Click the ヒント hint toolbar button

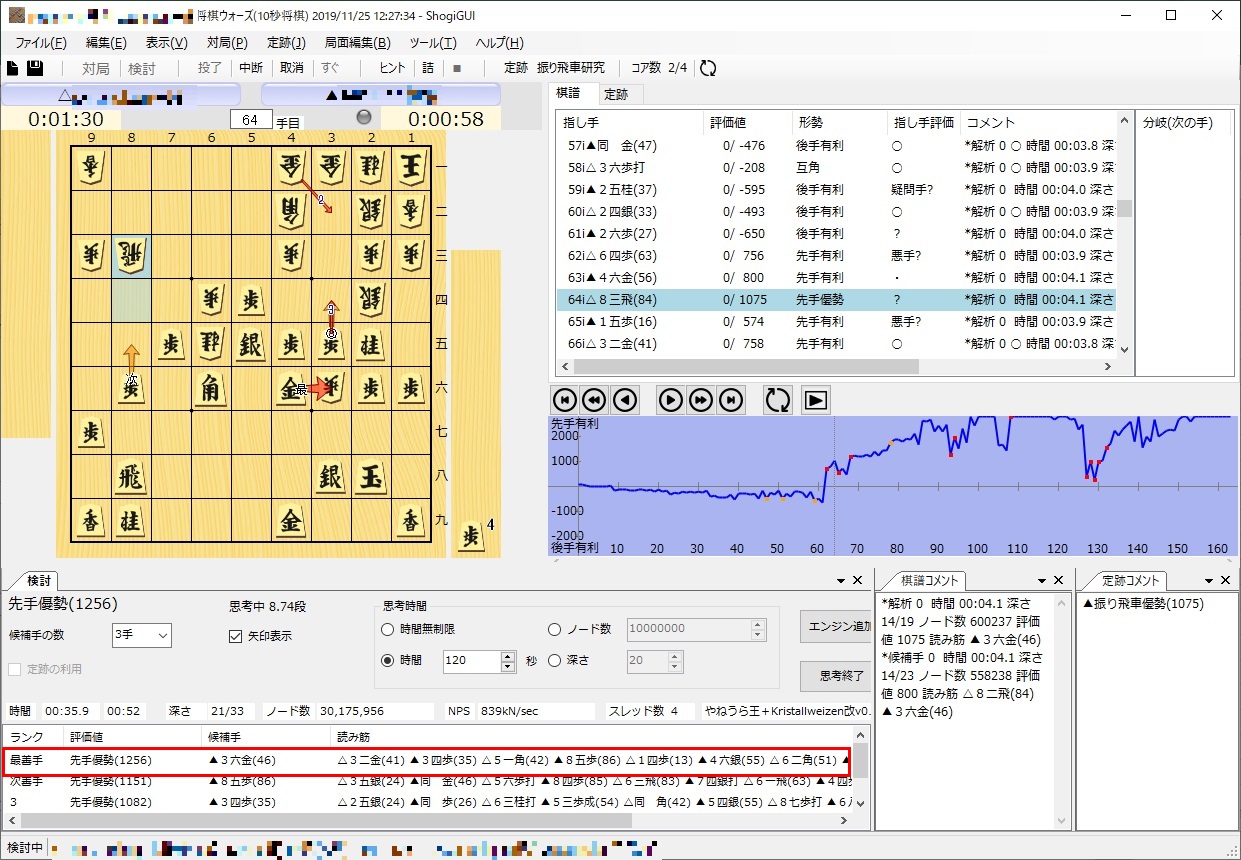coord(392,68)
